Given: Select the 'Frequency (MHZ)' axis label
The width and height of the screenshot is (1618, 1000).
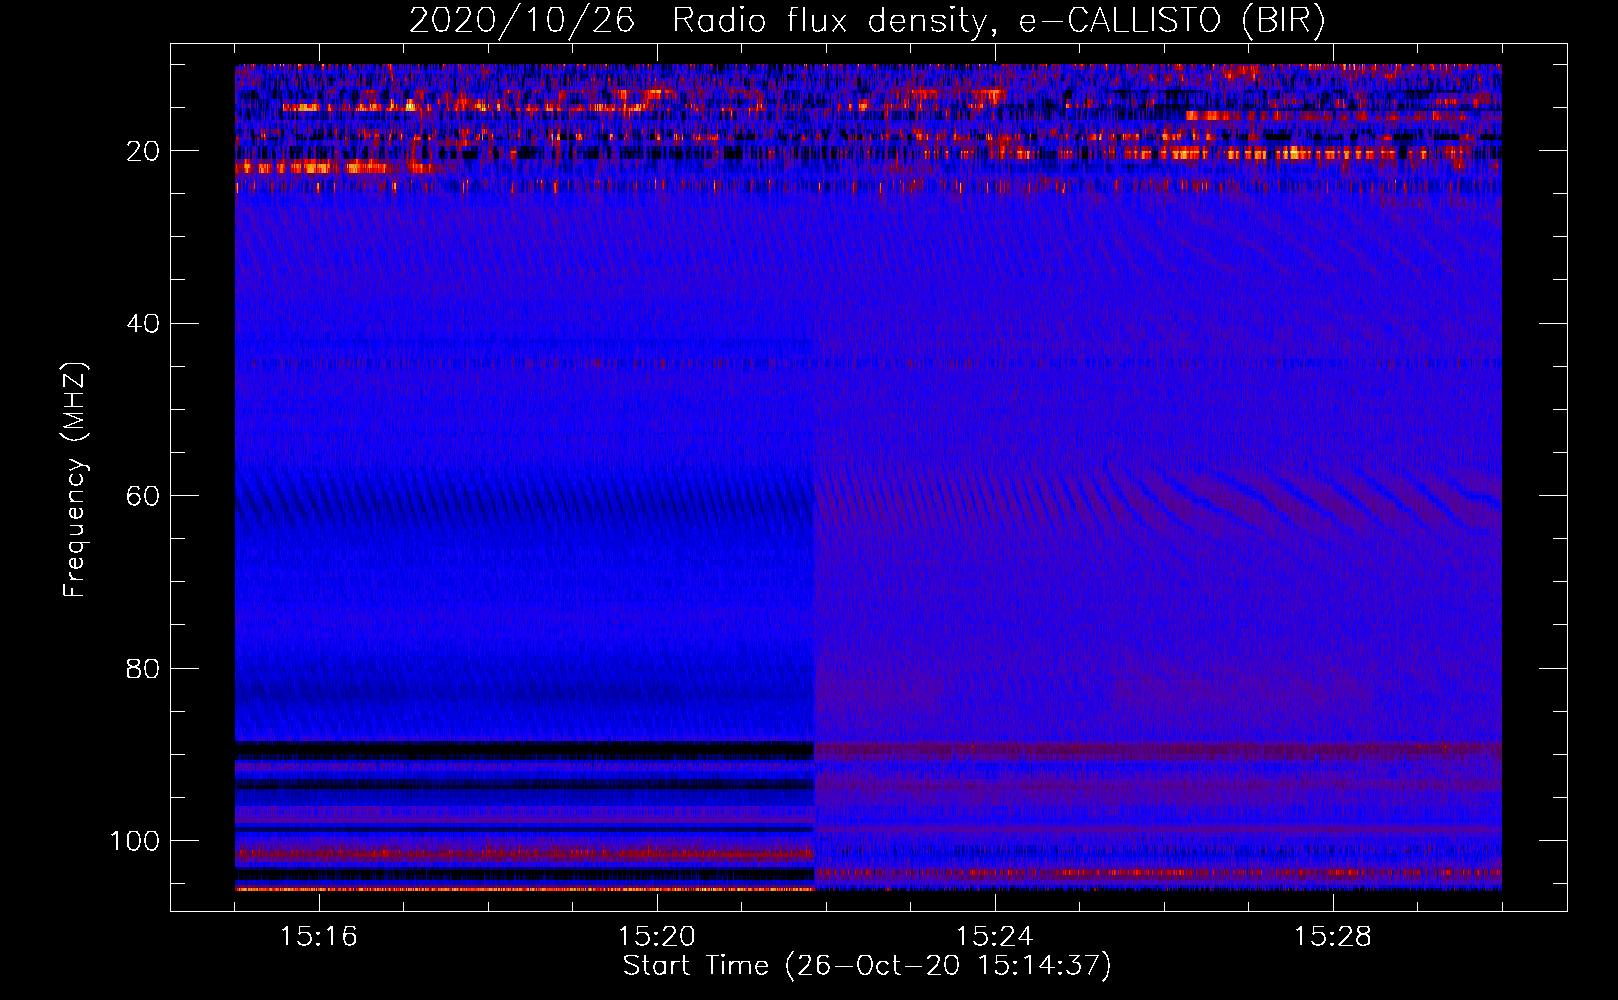Looking at the screenshot, I should point(75,480).
